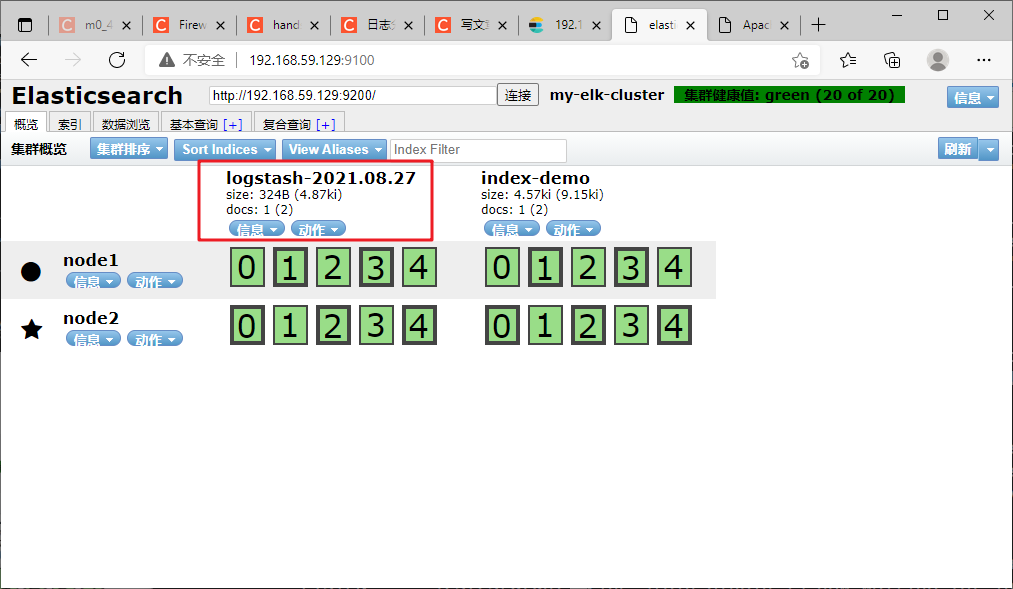Expand 动作 menu for node1
The width and height of the screenshot is (1013, 589).
tap(155, 281)
